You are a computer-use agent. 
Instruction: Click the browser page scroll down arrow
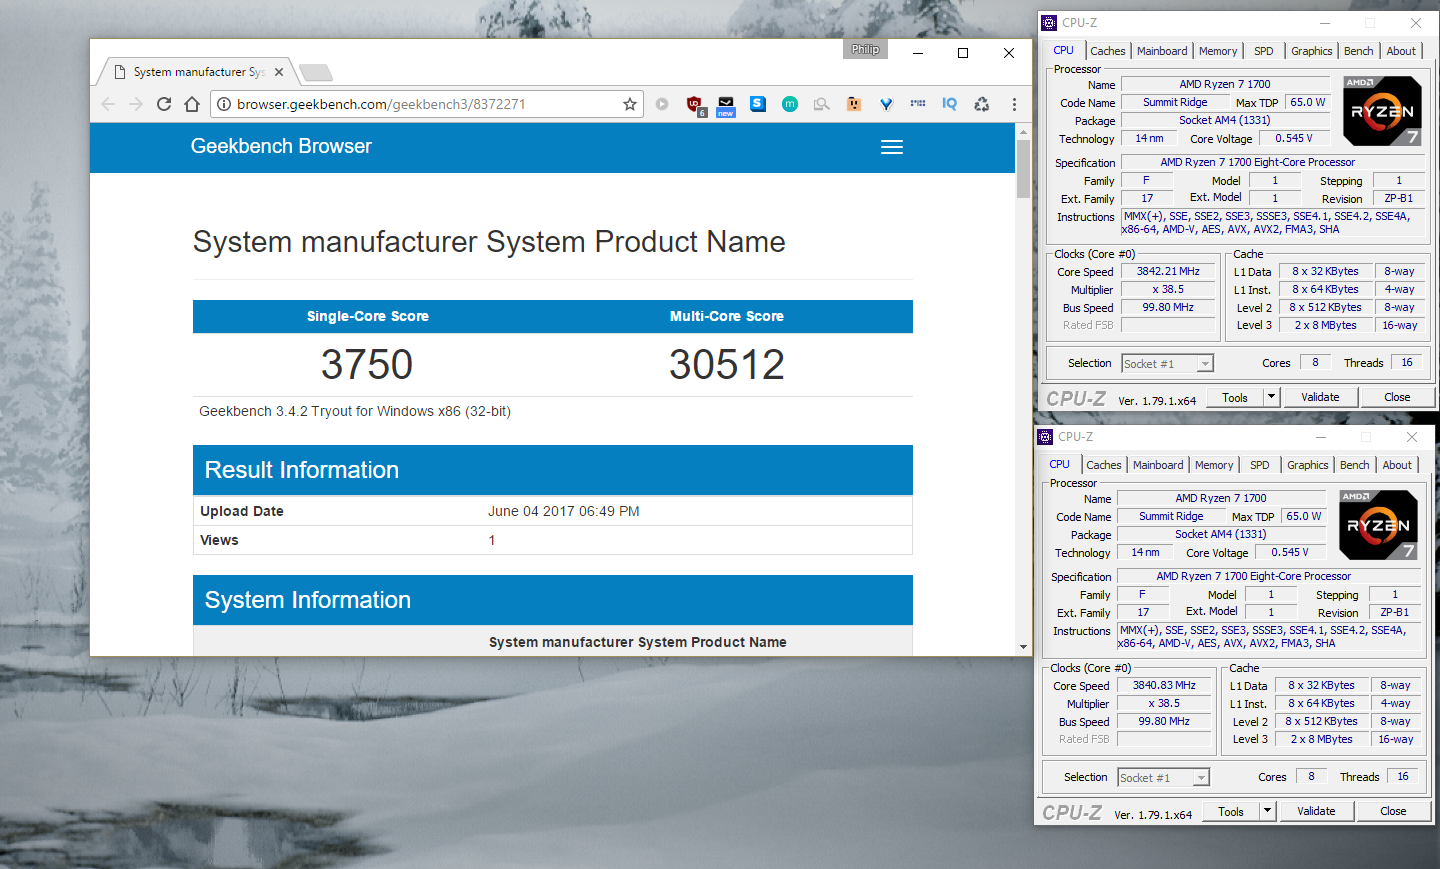(1023, 647)
